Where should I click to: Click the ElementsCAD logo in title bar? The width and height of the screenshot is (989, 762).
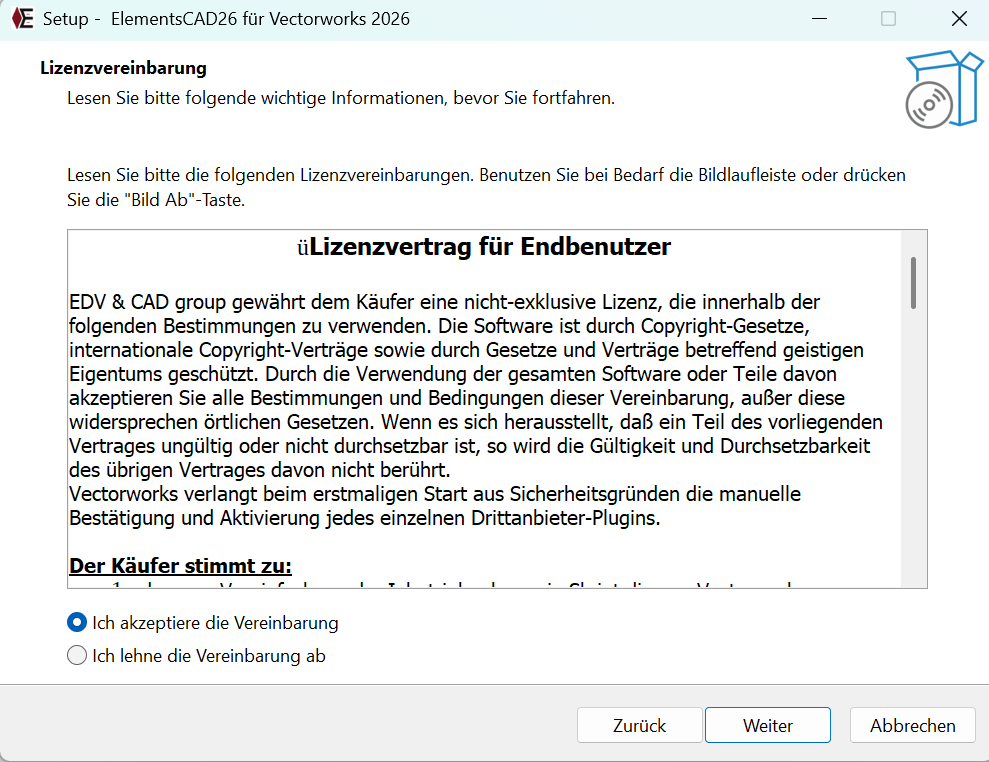click(x=23, y=19)
